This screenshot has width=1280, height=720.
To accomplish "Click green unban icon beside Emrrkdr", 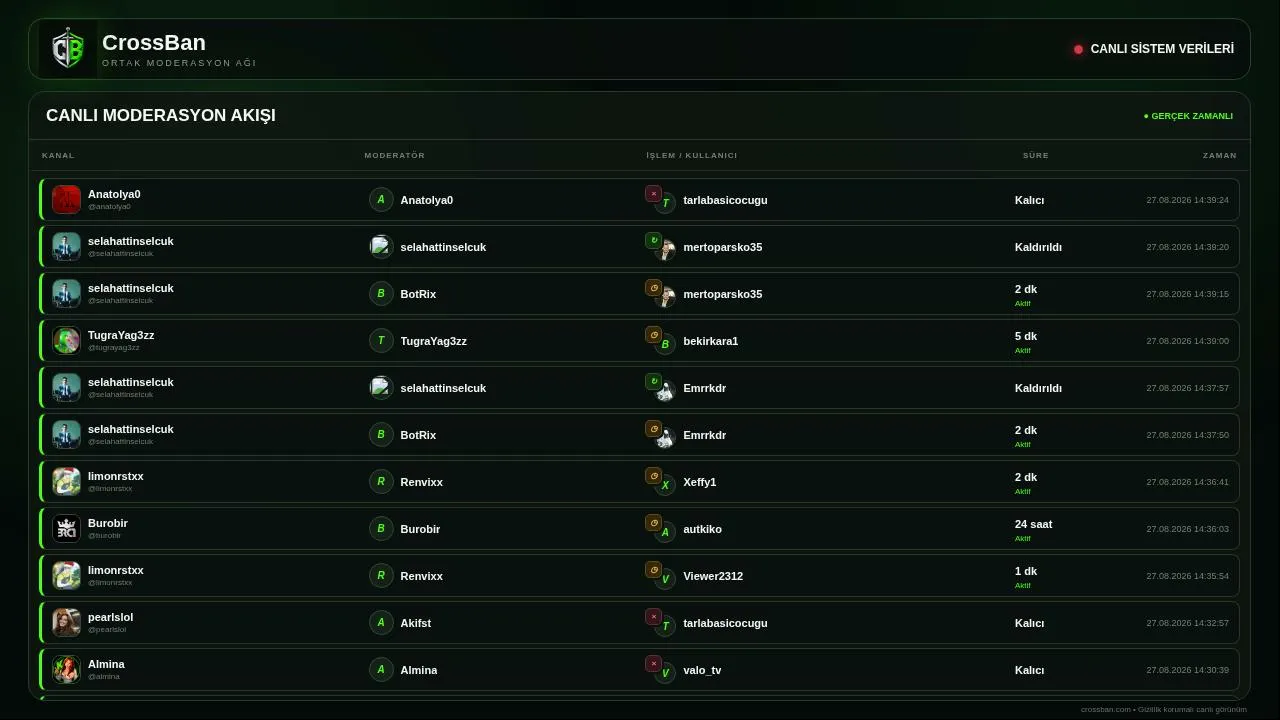I will point(653,381).
